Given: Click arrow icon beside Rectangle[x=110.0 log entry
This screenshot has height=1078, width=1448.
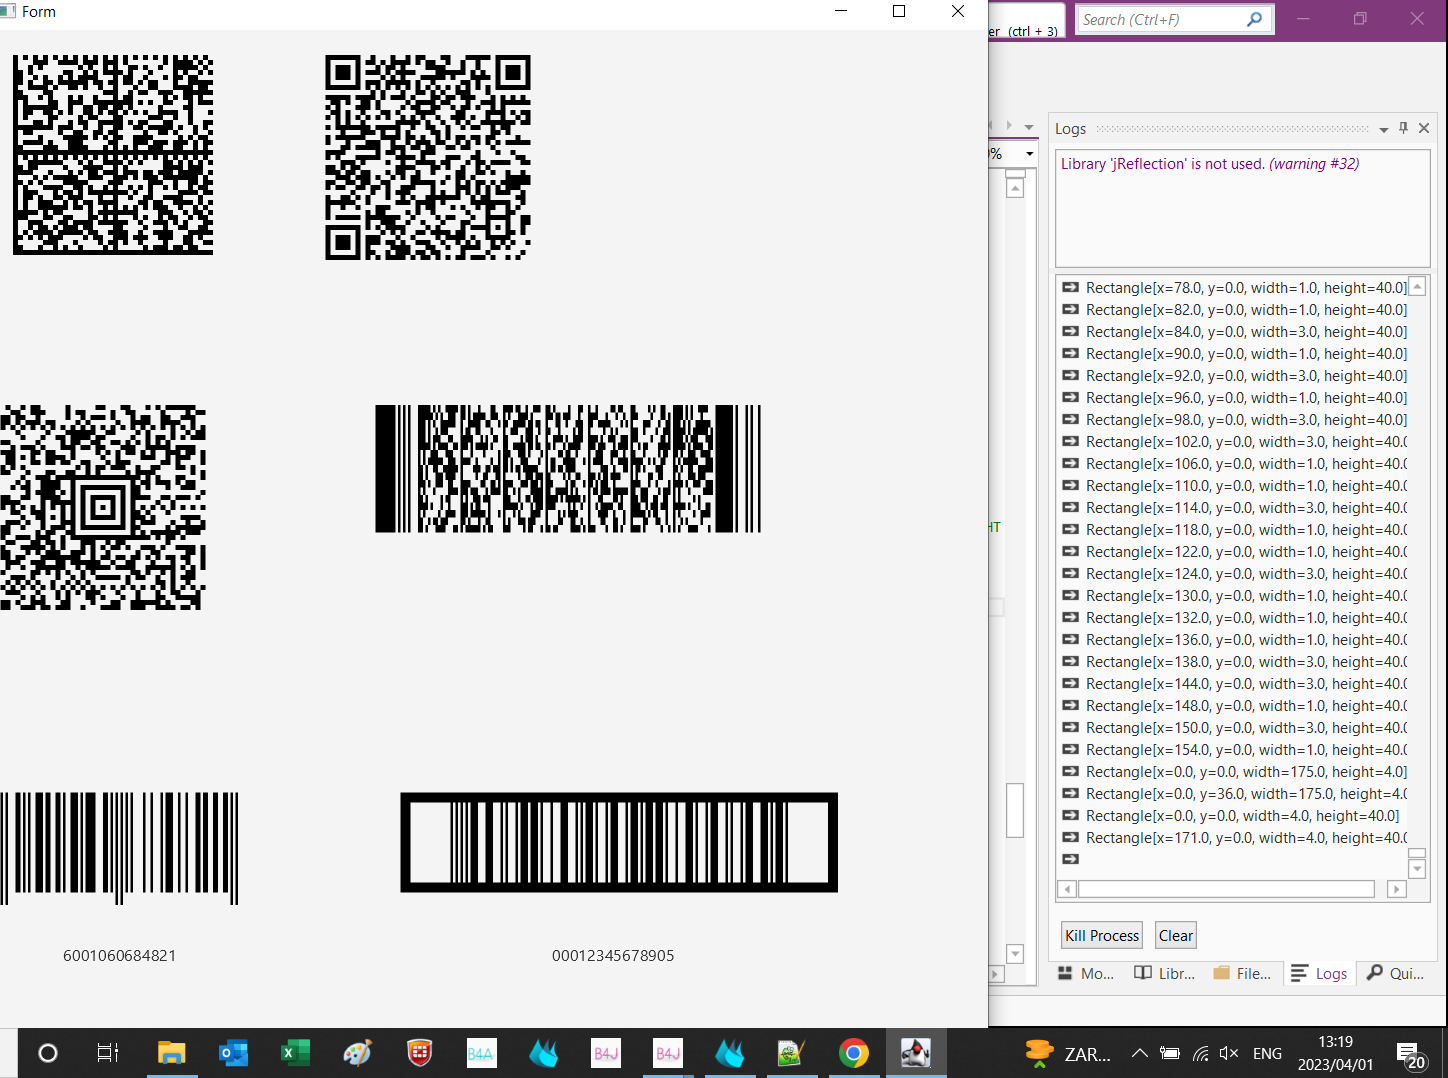Looking at the screenshot, I should [x=1070, y=485].
